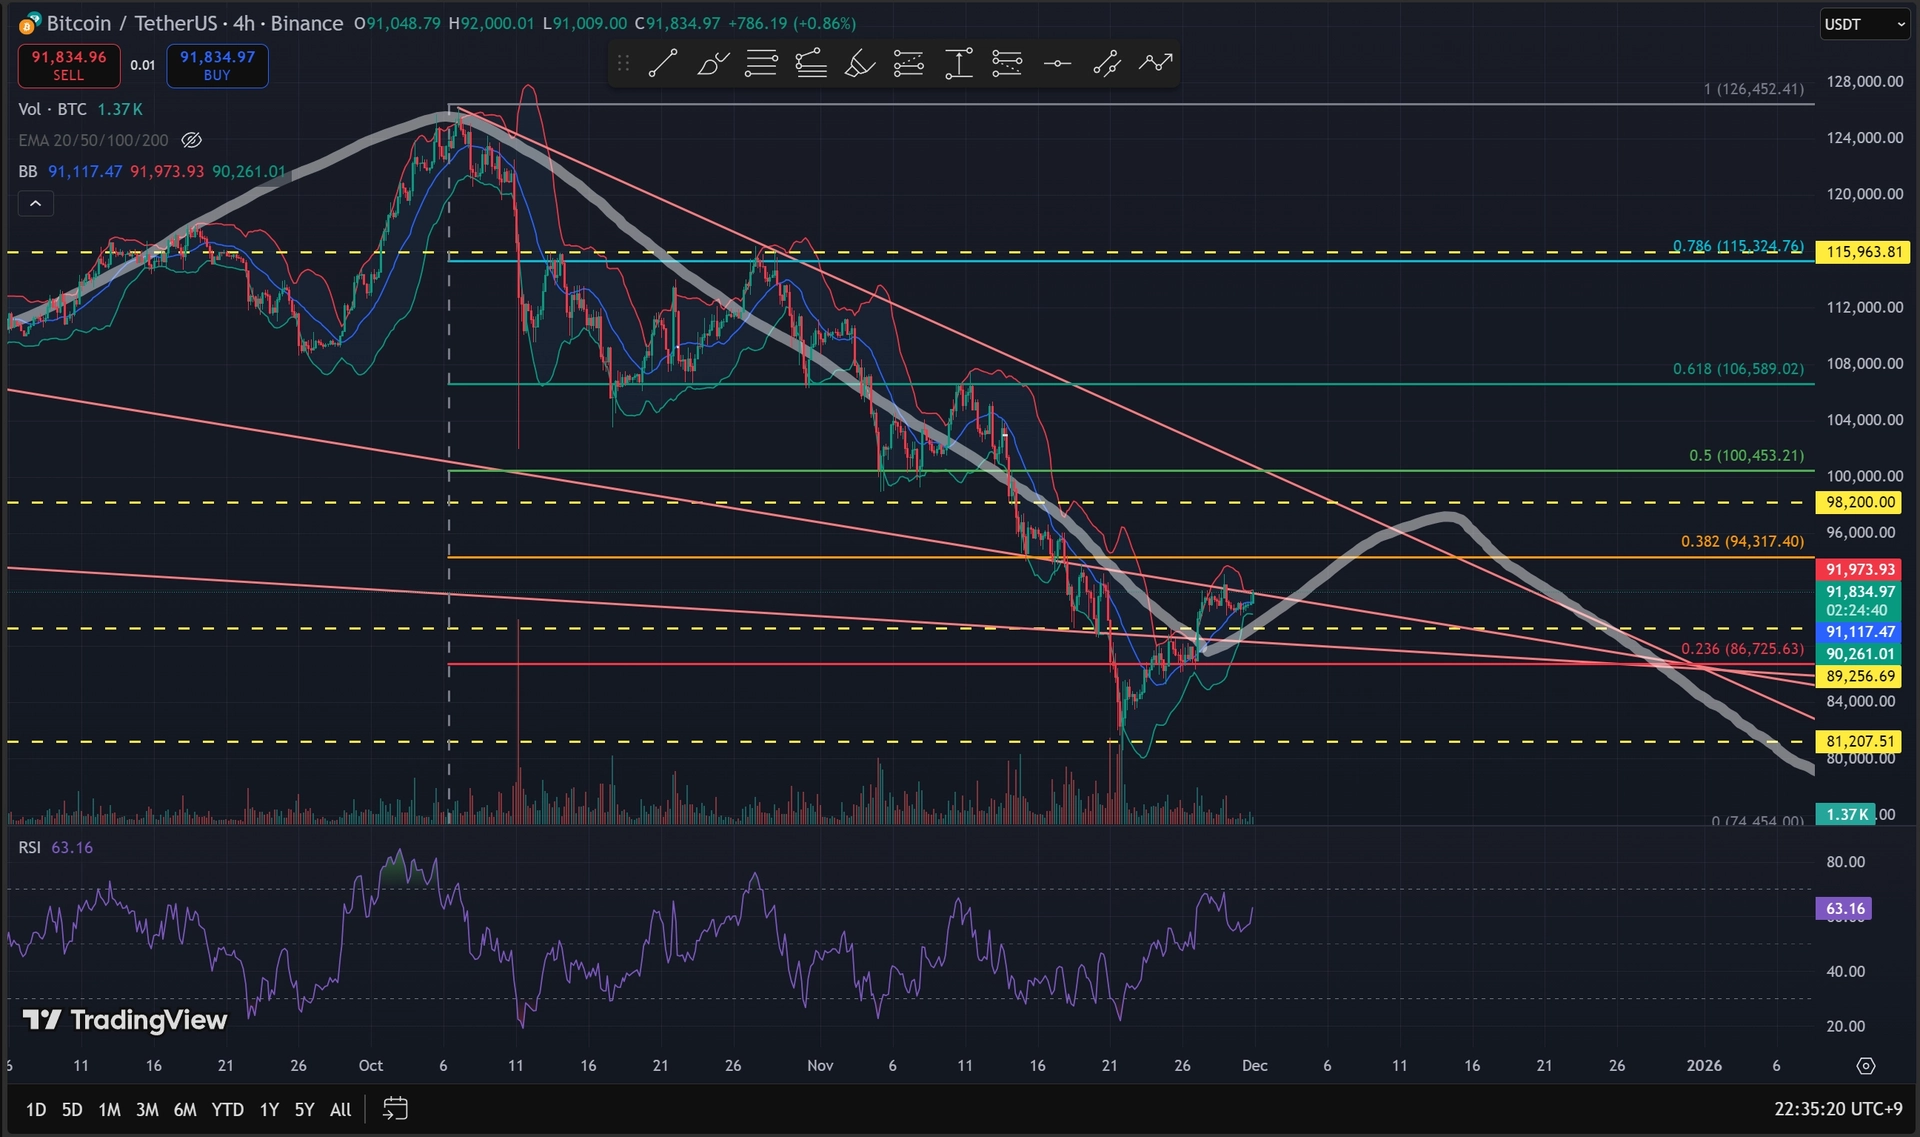Open the USDT currency dropdown
1920x1137 pixels.
(x=1864, y=24)
